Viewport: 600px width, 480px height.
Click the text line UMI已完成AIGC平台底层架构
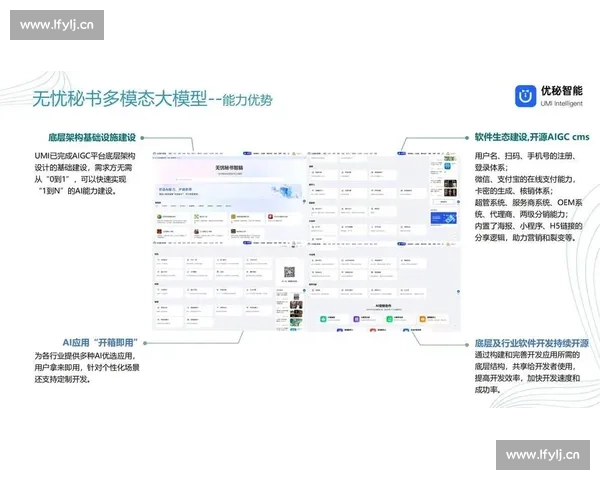click(85, 156)
